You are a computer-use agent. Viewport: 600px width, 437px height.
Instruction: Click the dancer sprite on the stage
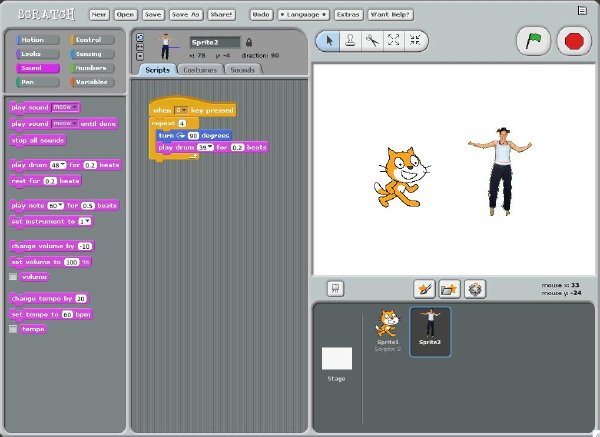pyautogui.click(x=500, y=171)
